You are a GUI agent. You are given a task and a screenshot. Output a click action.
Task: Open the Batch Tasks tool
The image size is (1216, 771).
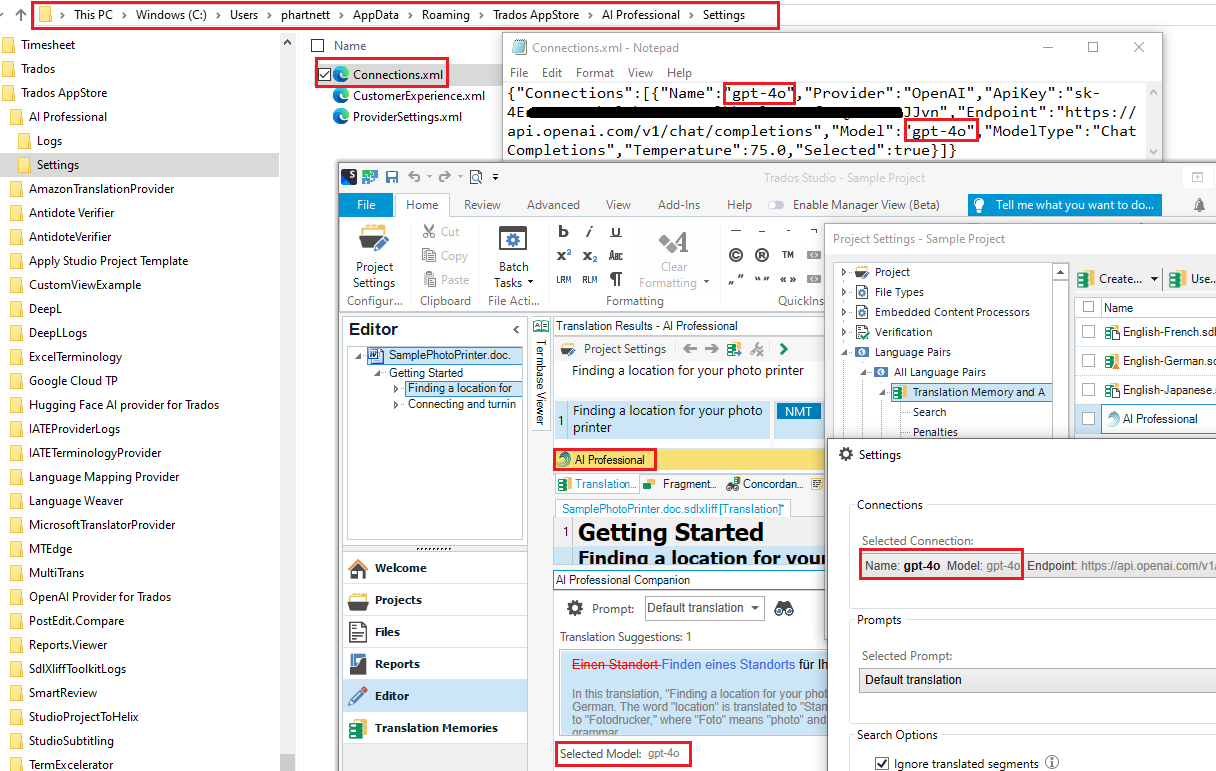tap(513, 258)
